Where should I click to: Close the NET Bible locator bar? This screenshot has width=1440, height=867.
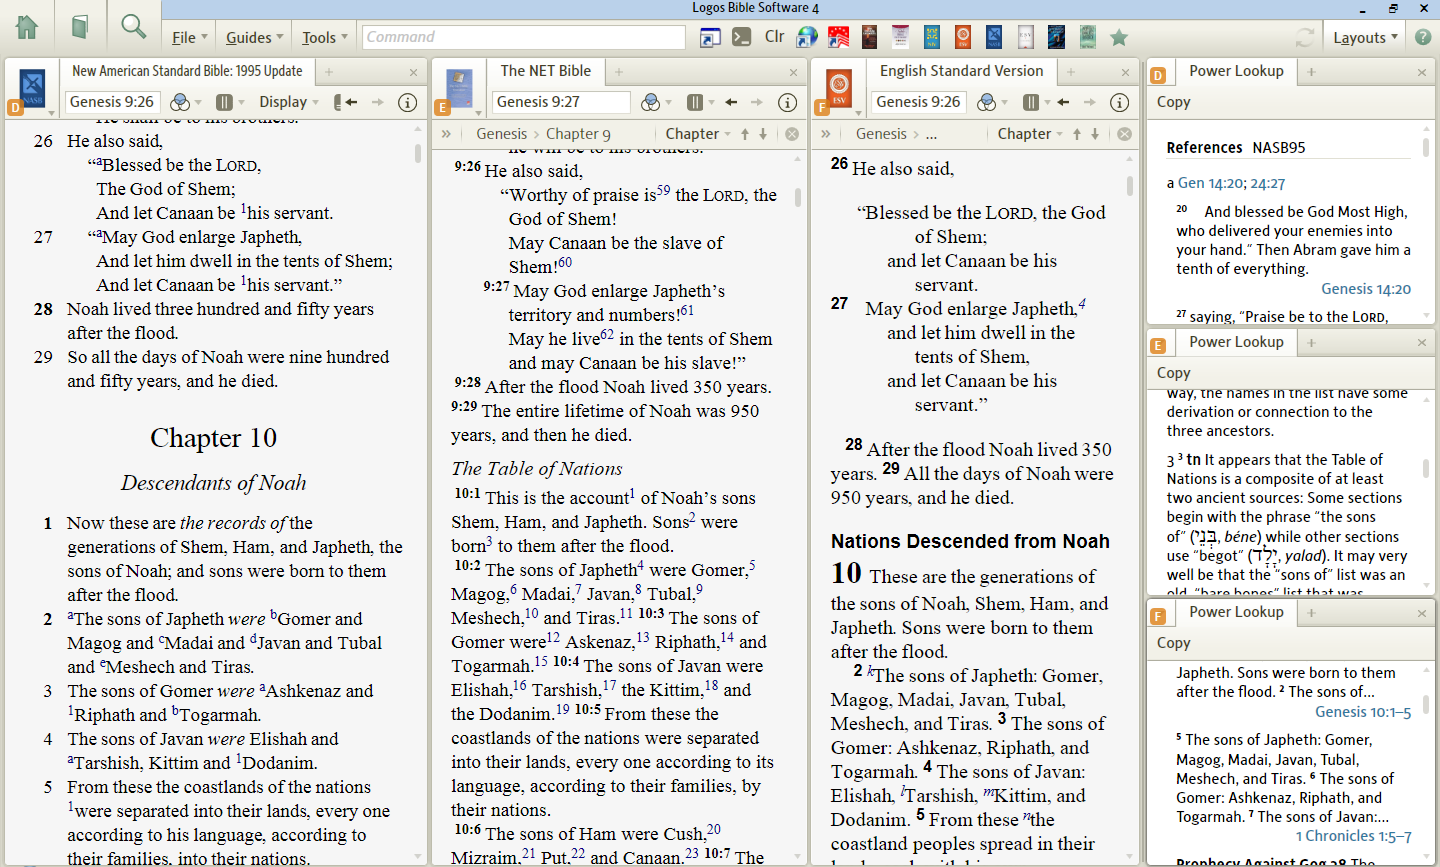click(x=792, y=134)
